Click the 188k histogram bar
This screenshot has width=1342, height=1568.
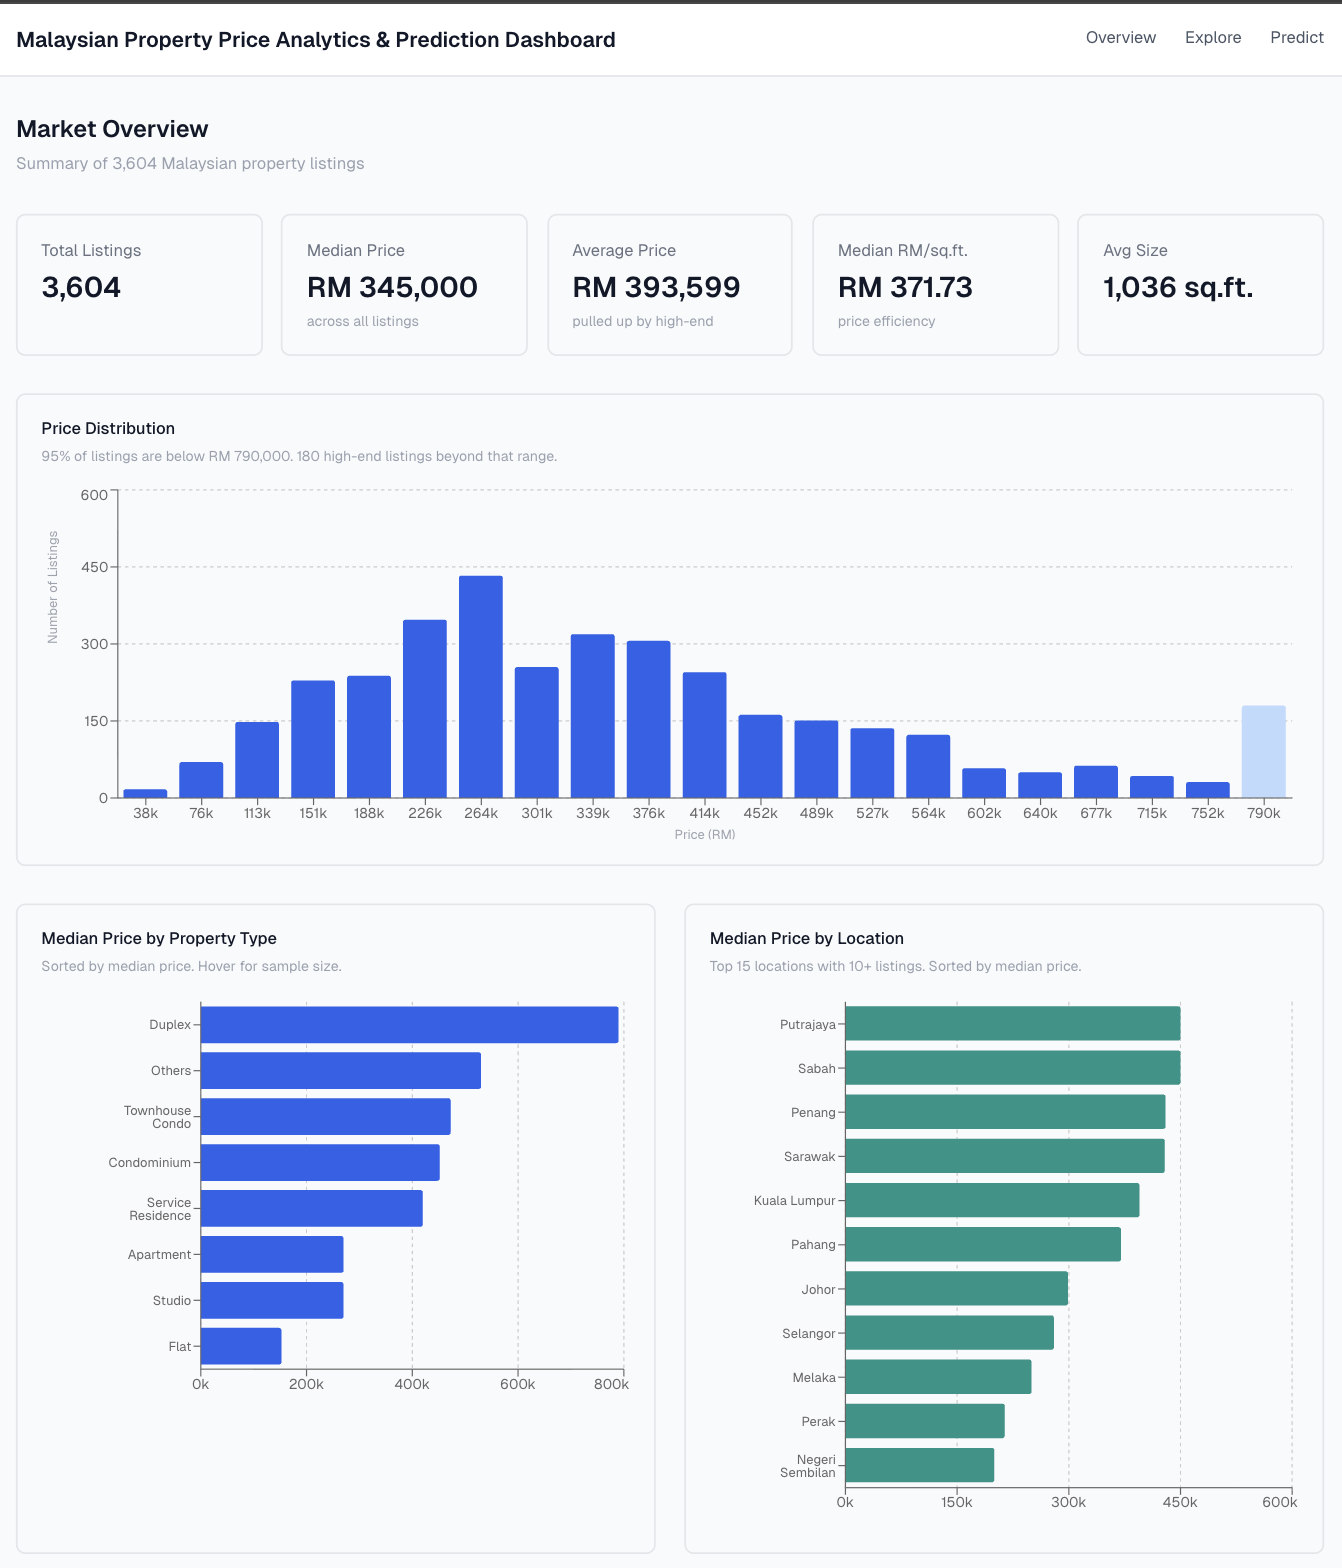369,737
